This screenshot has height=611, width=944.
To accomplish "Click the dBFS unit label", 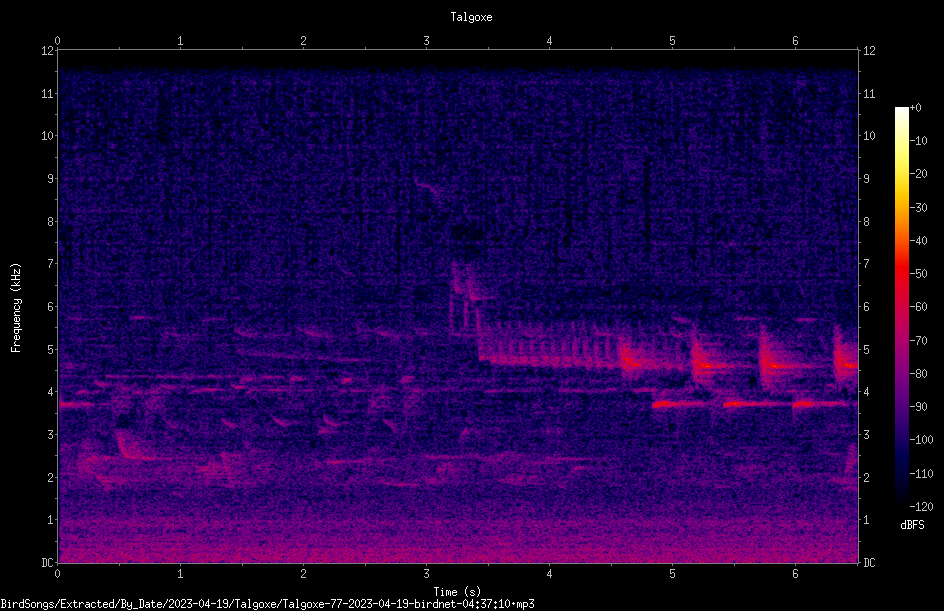I will [x=912, y=525].
